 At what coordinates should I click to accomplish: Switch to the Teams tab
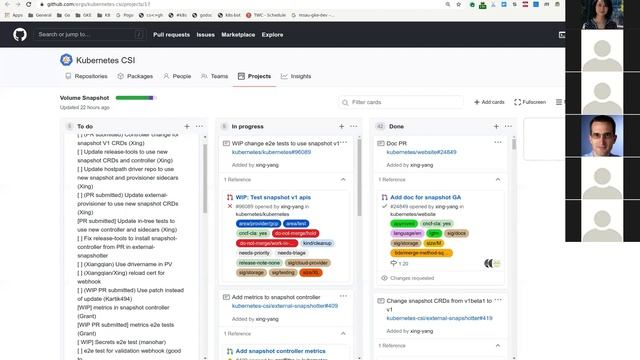pos(215,76)
